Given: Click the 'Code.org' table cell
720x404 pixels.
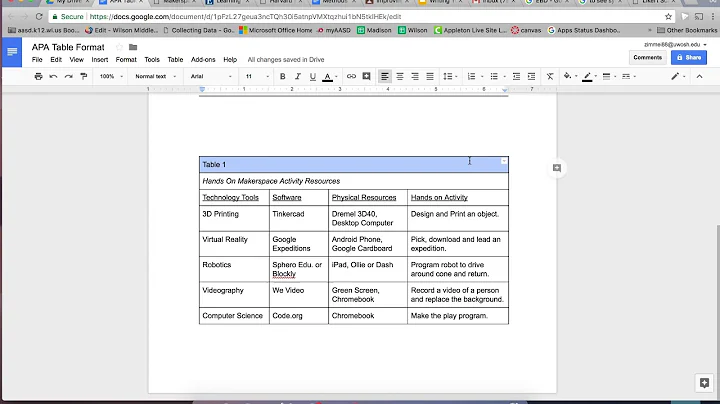Looking at the screenshot, I should point(298,315).
